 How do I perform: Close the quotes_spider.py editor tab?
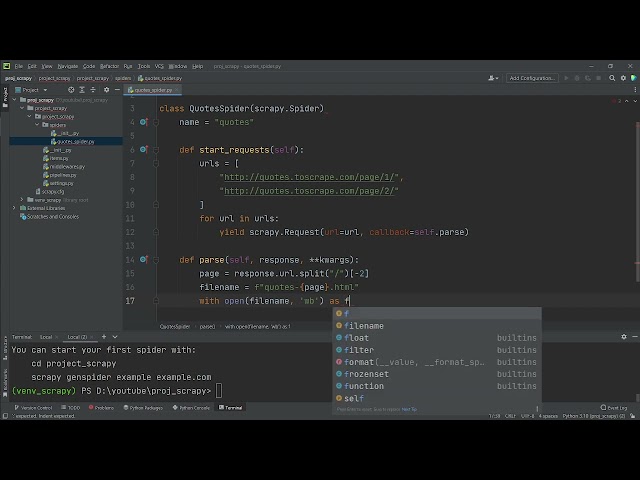(177, 90)
